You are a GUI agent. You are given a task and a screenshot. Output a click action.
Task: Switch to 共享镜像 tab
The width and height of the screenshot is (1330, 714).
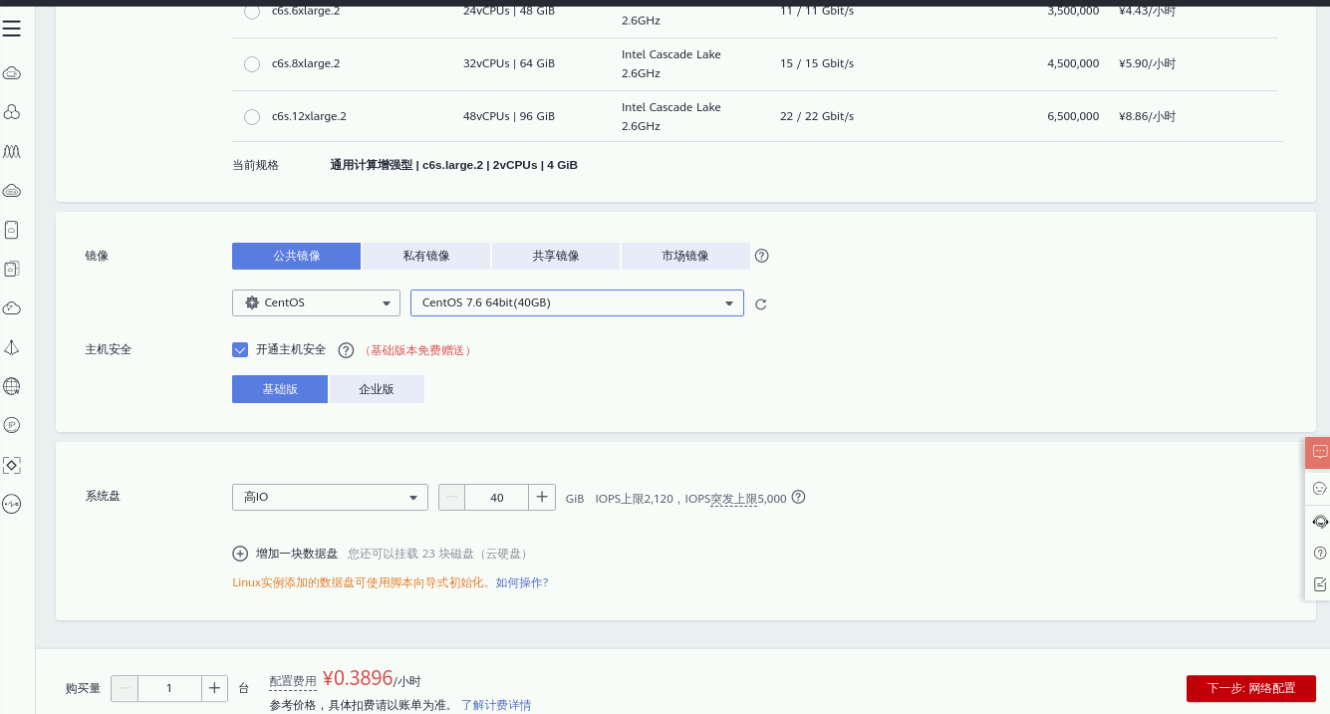pos(556,256)
